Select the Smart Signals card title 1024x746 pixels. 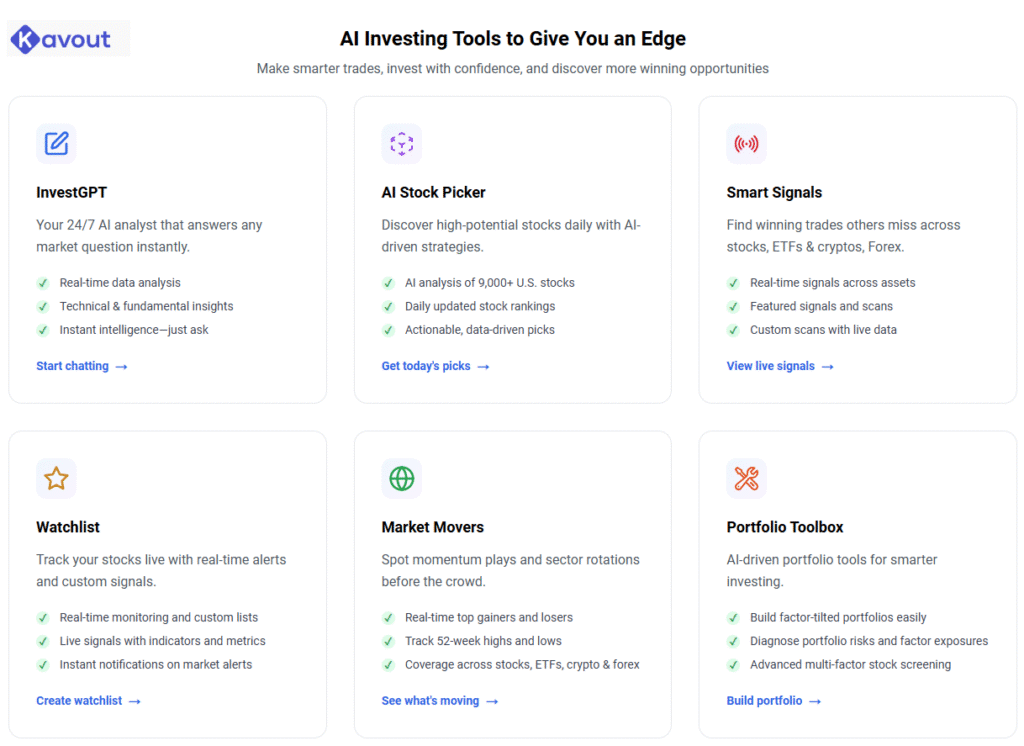[x=775, y=193]
